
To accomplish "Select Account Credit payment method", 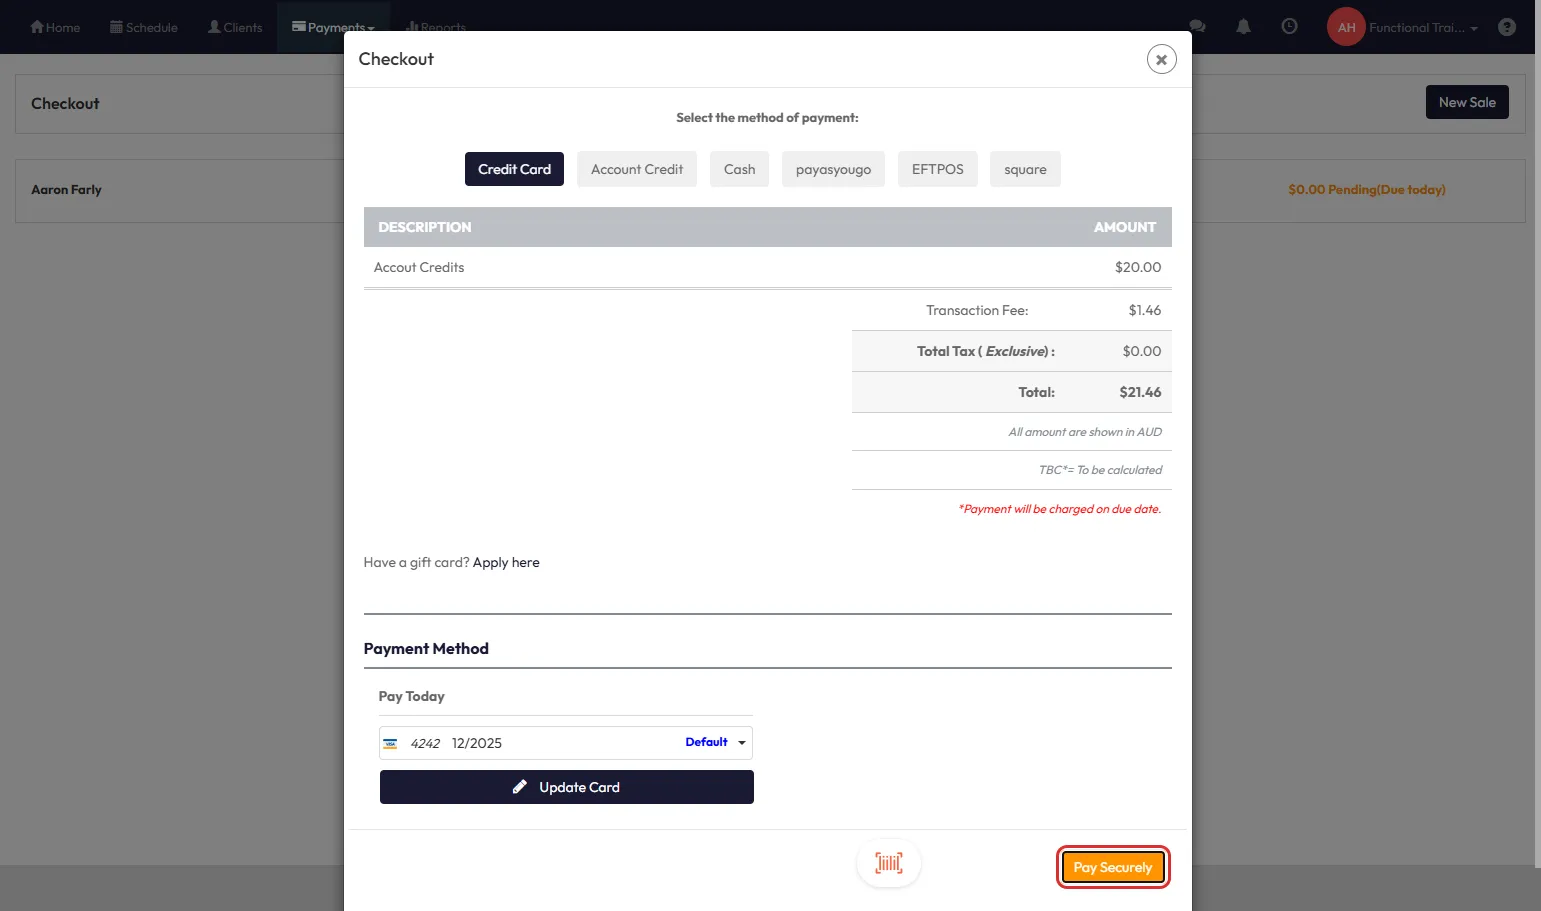I will click(x=637, y=169).
